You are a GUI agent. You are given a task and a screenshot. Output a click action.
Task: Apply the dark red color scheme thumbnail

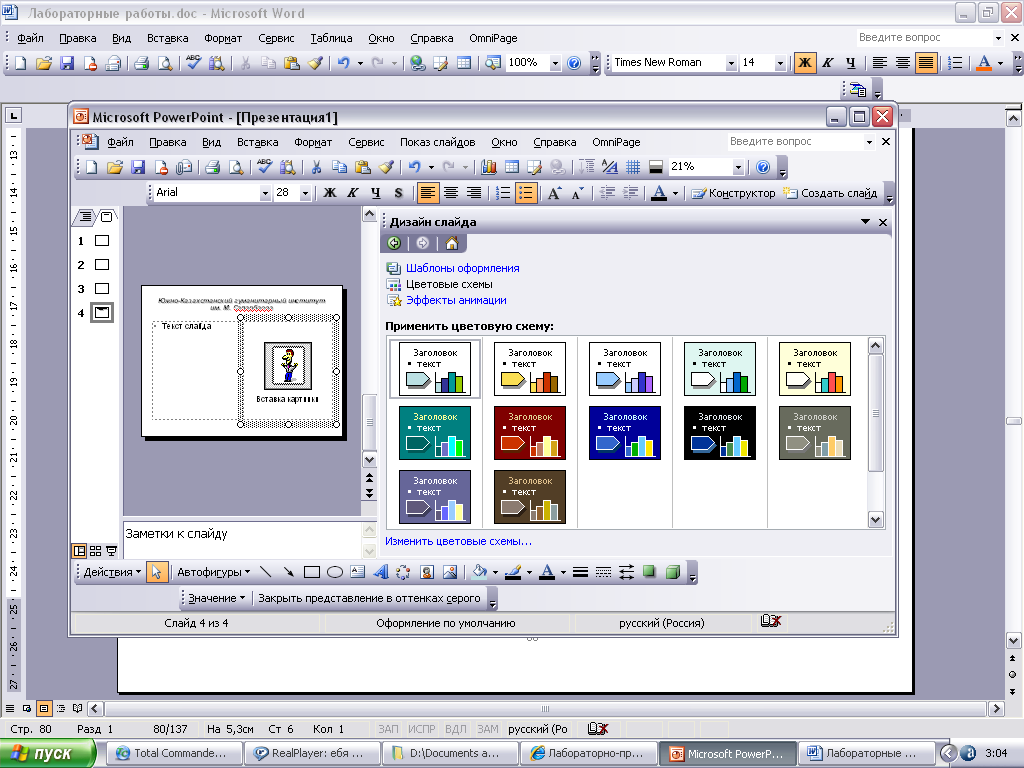(530, 433)
